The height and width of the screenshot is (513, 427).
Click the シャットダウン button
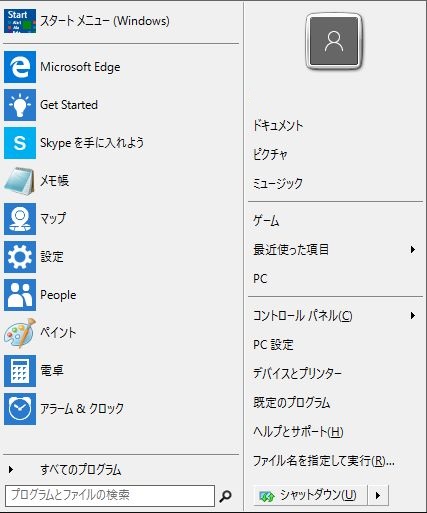[x=310, y=495]
